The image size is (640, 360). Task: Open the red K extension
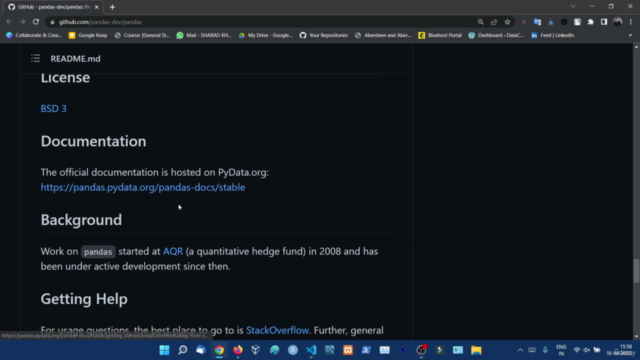524,22
